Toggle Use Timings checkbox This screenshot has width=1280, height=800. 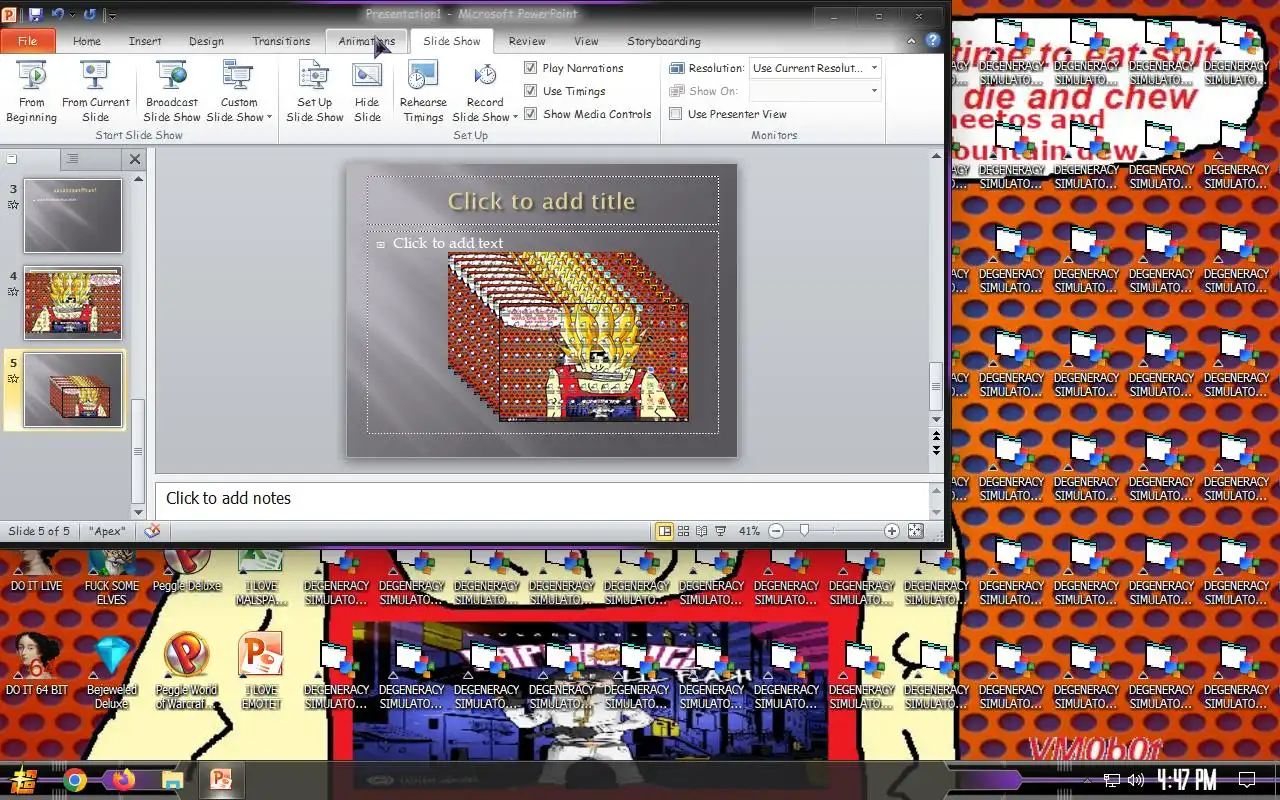531,91
